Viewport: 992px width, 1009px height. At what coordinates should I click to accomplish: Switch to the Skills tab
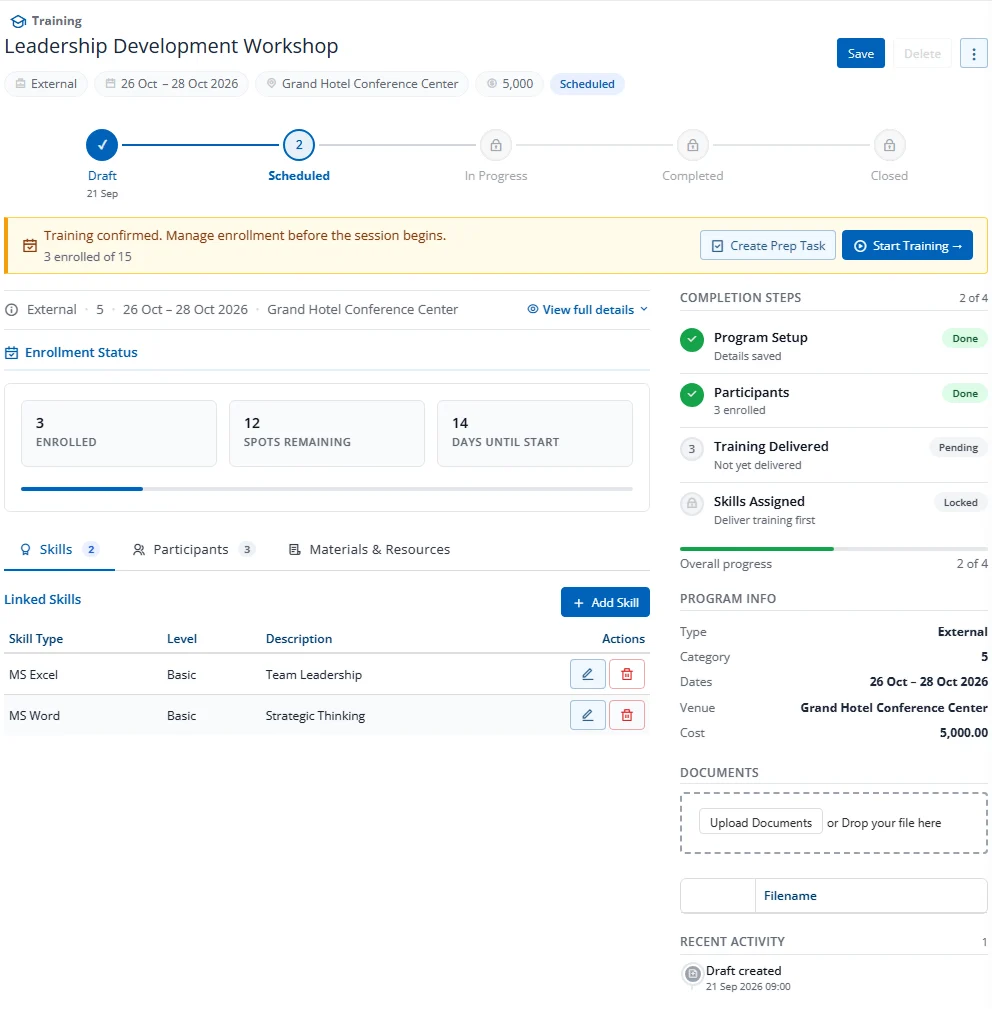[59, 550]
